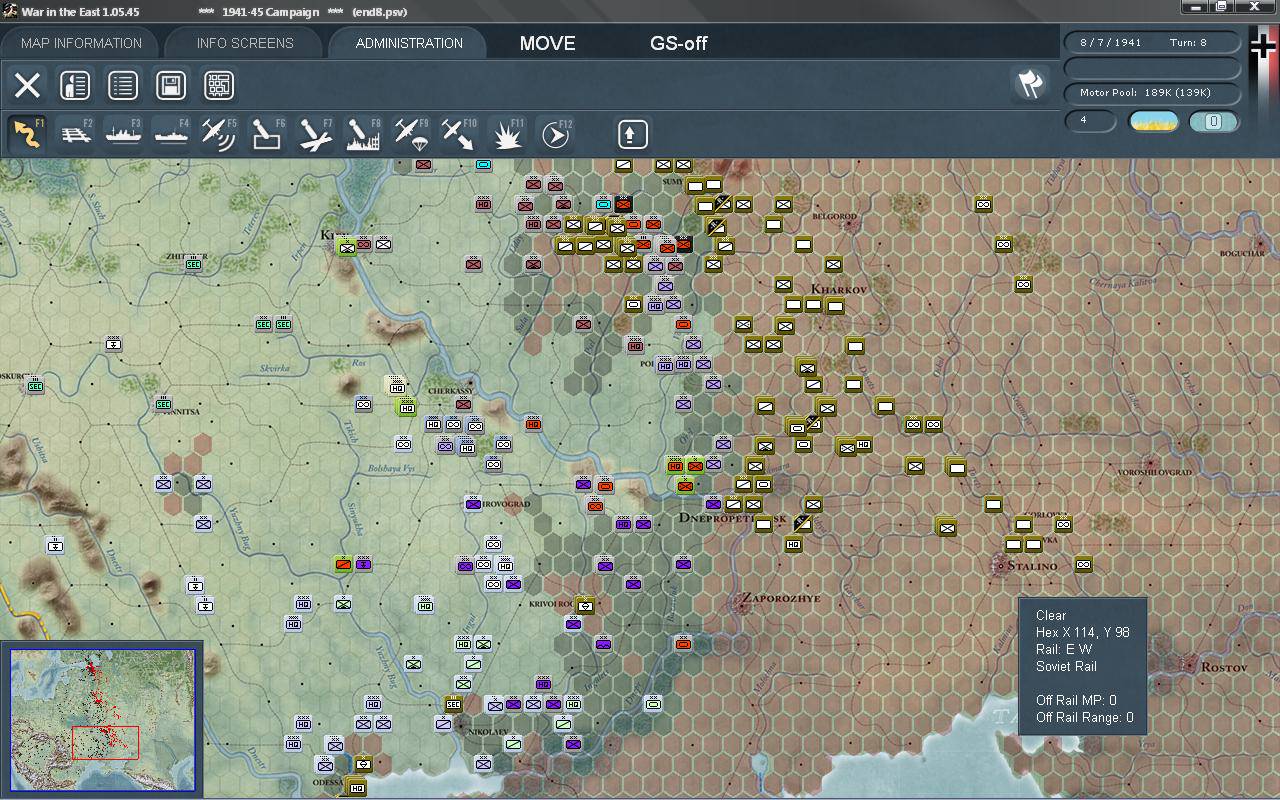Click the red viewport rectangle in minimap
Viewport: 1280px width, 800px height.
(105, 743)
